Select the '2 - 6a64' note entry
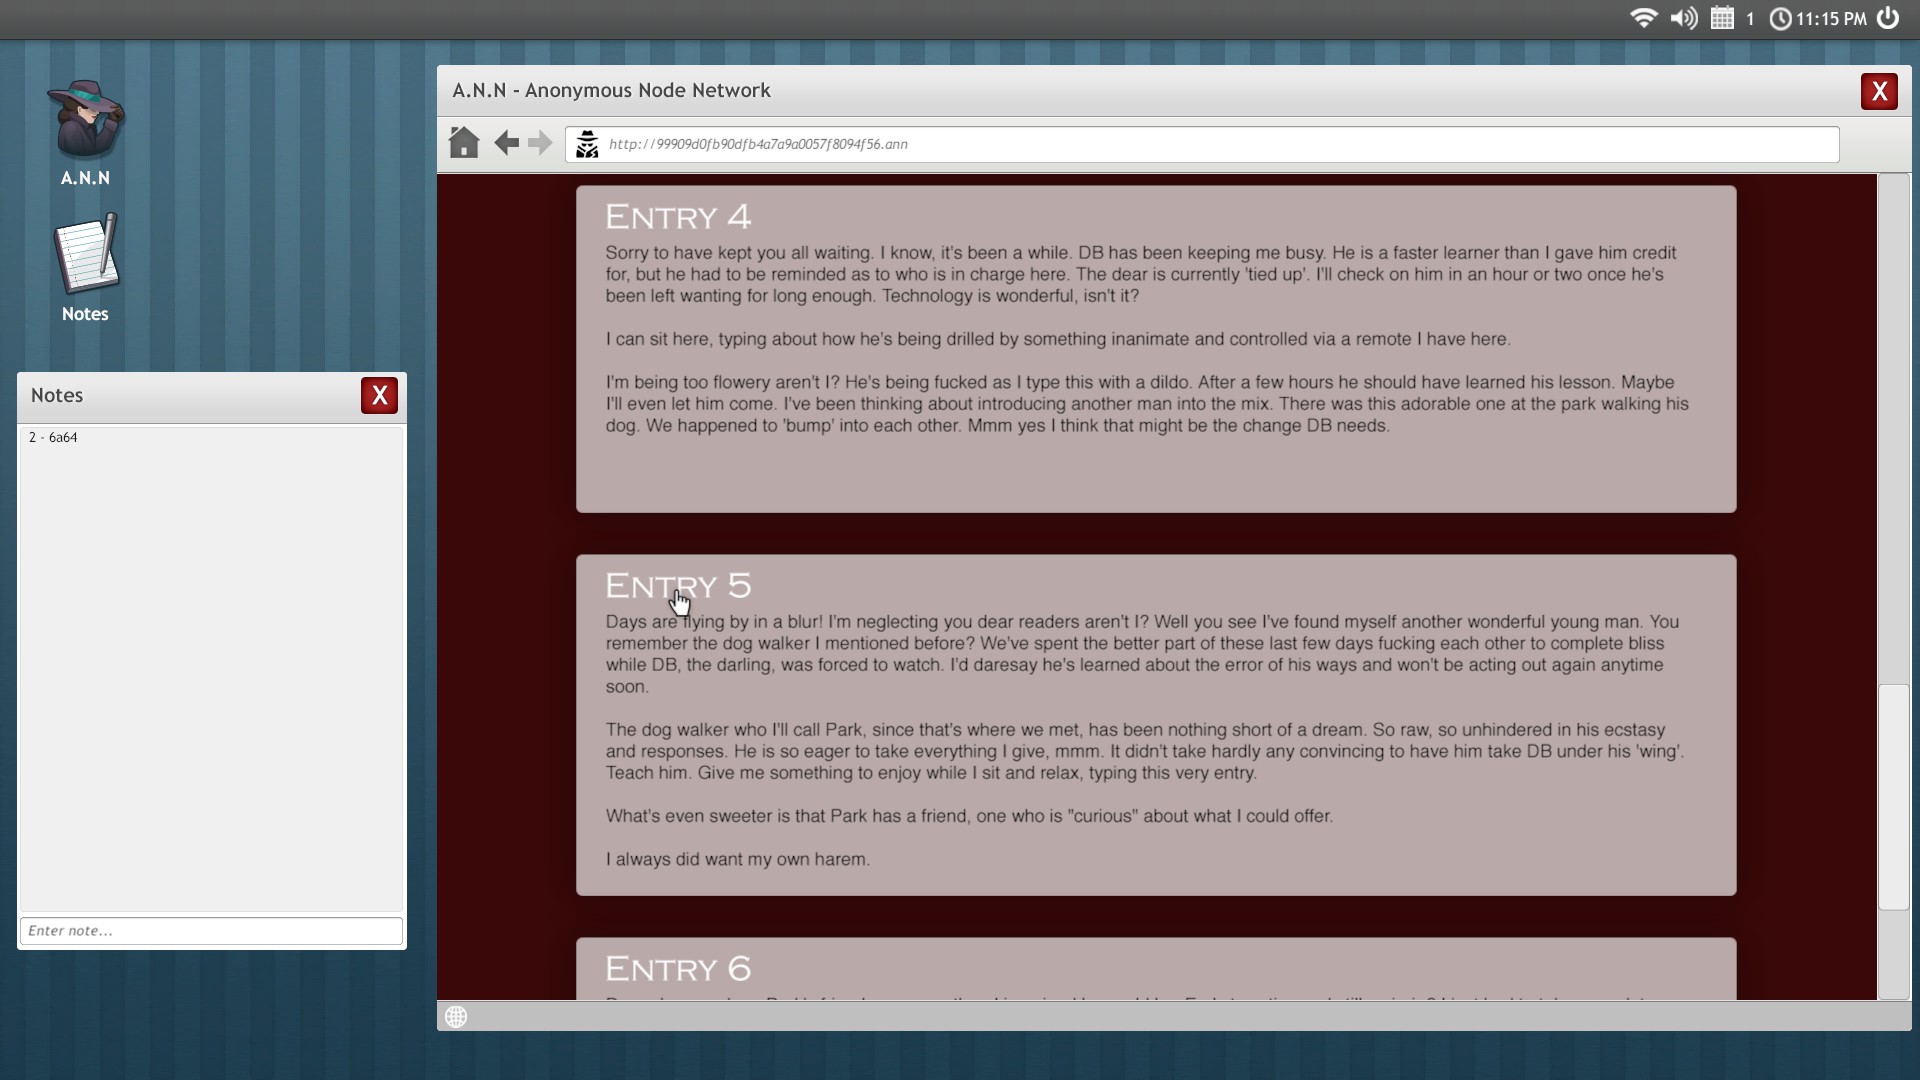The height and width of the screenshot is (1080, 1920). [53, 438]
